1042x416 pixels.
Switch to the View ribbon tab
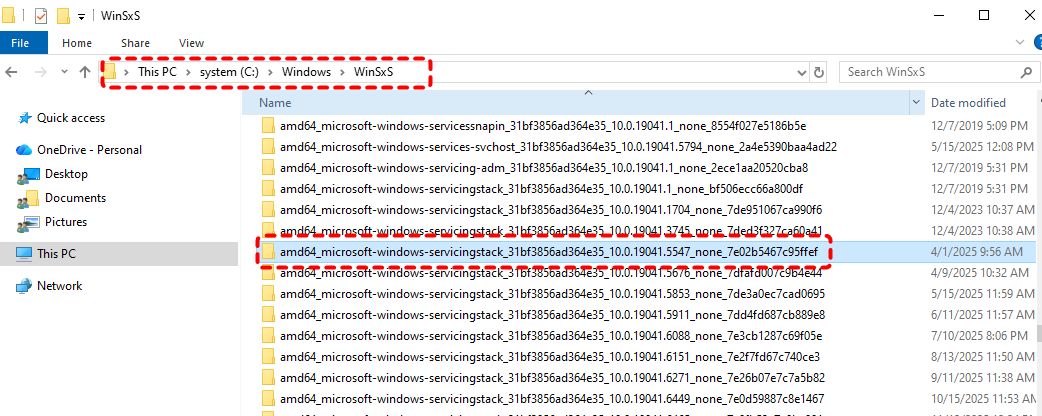191,43
